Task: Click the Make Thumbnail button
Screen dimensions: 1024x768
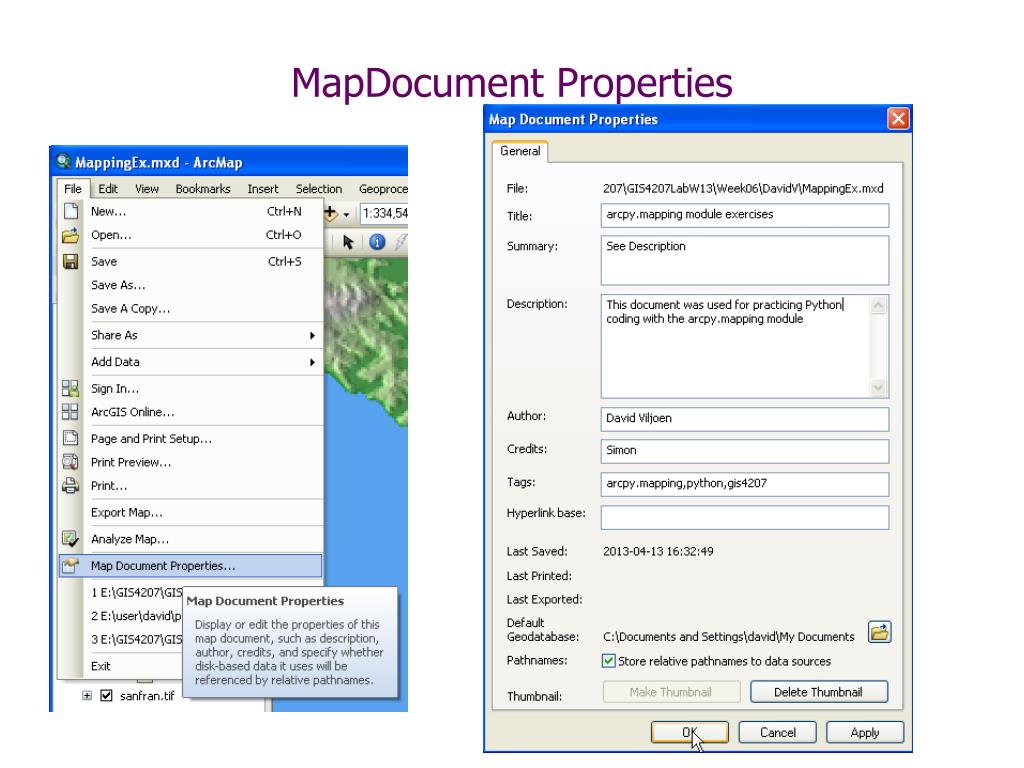Action: tap(671, 692)
